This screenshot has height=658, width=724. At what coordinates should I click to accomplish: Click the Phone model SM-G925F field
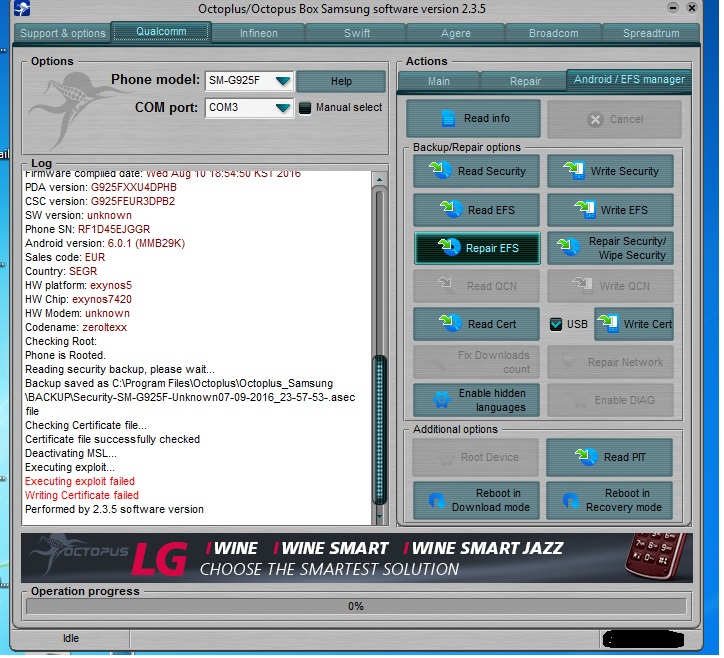point(249,81)
